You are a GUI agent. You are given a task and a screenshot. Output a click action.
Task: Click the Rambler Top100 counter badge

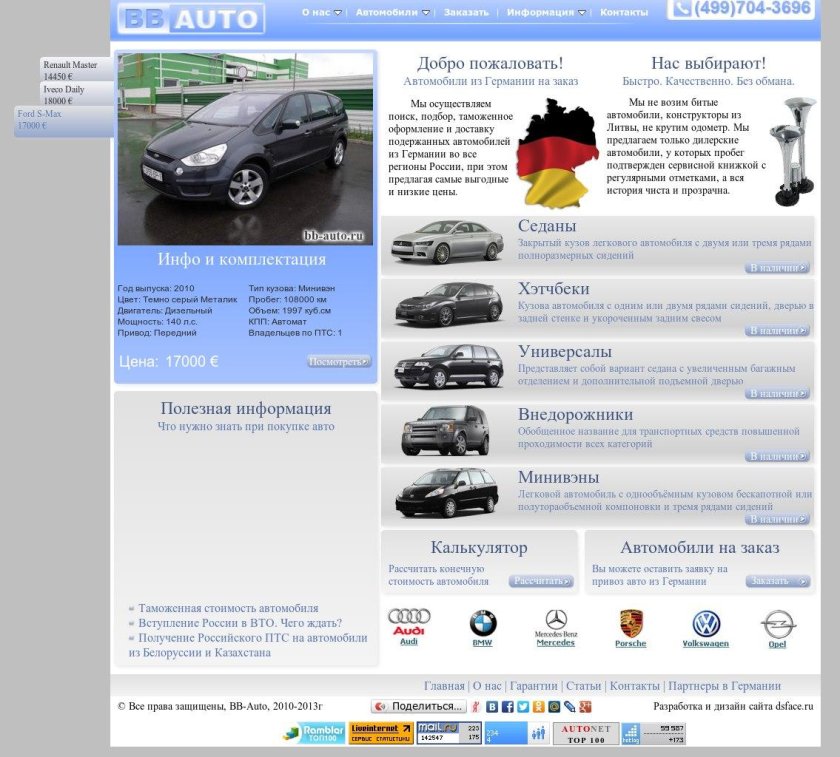[x=313, y=733]
